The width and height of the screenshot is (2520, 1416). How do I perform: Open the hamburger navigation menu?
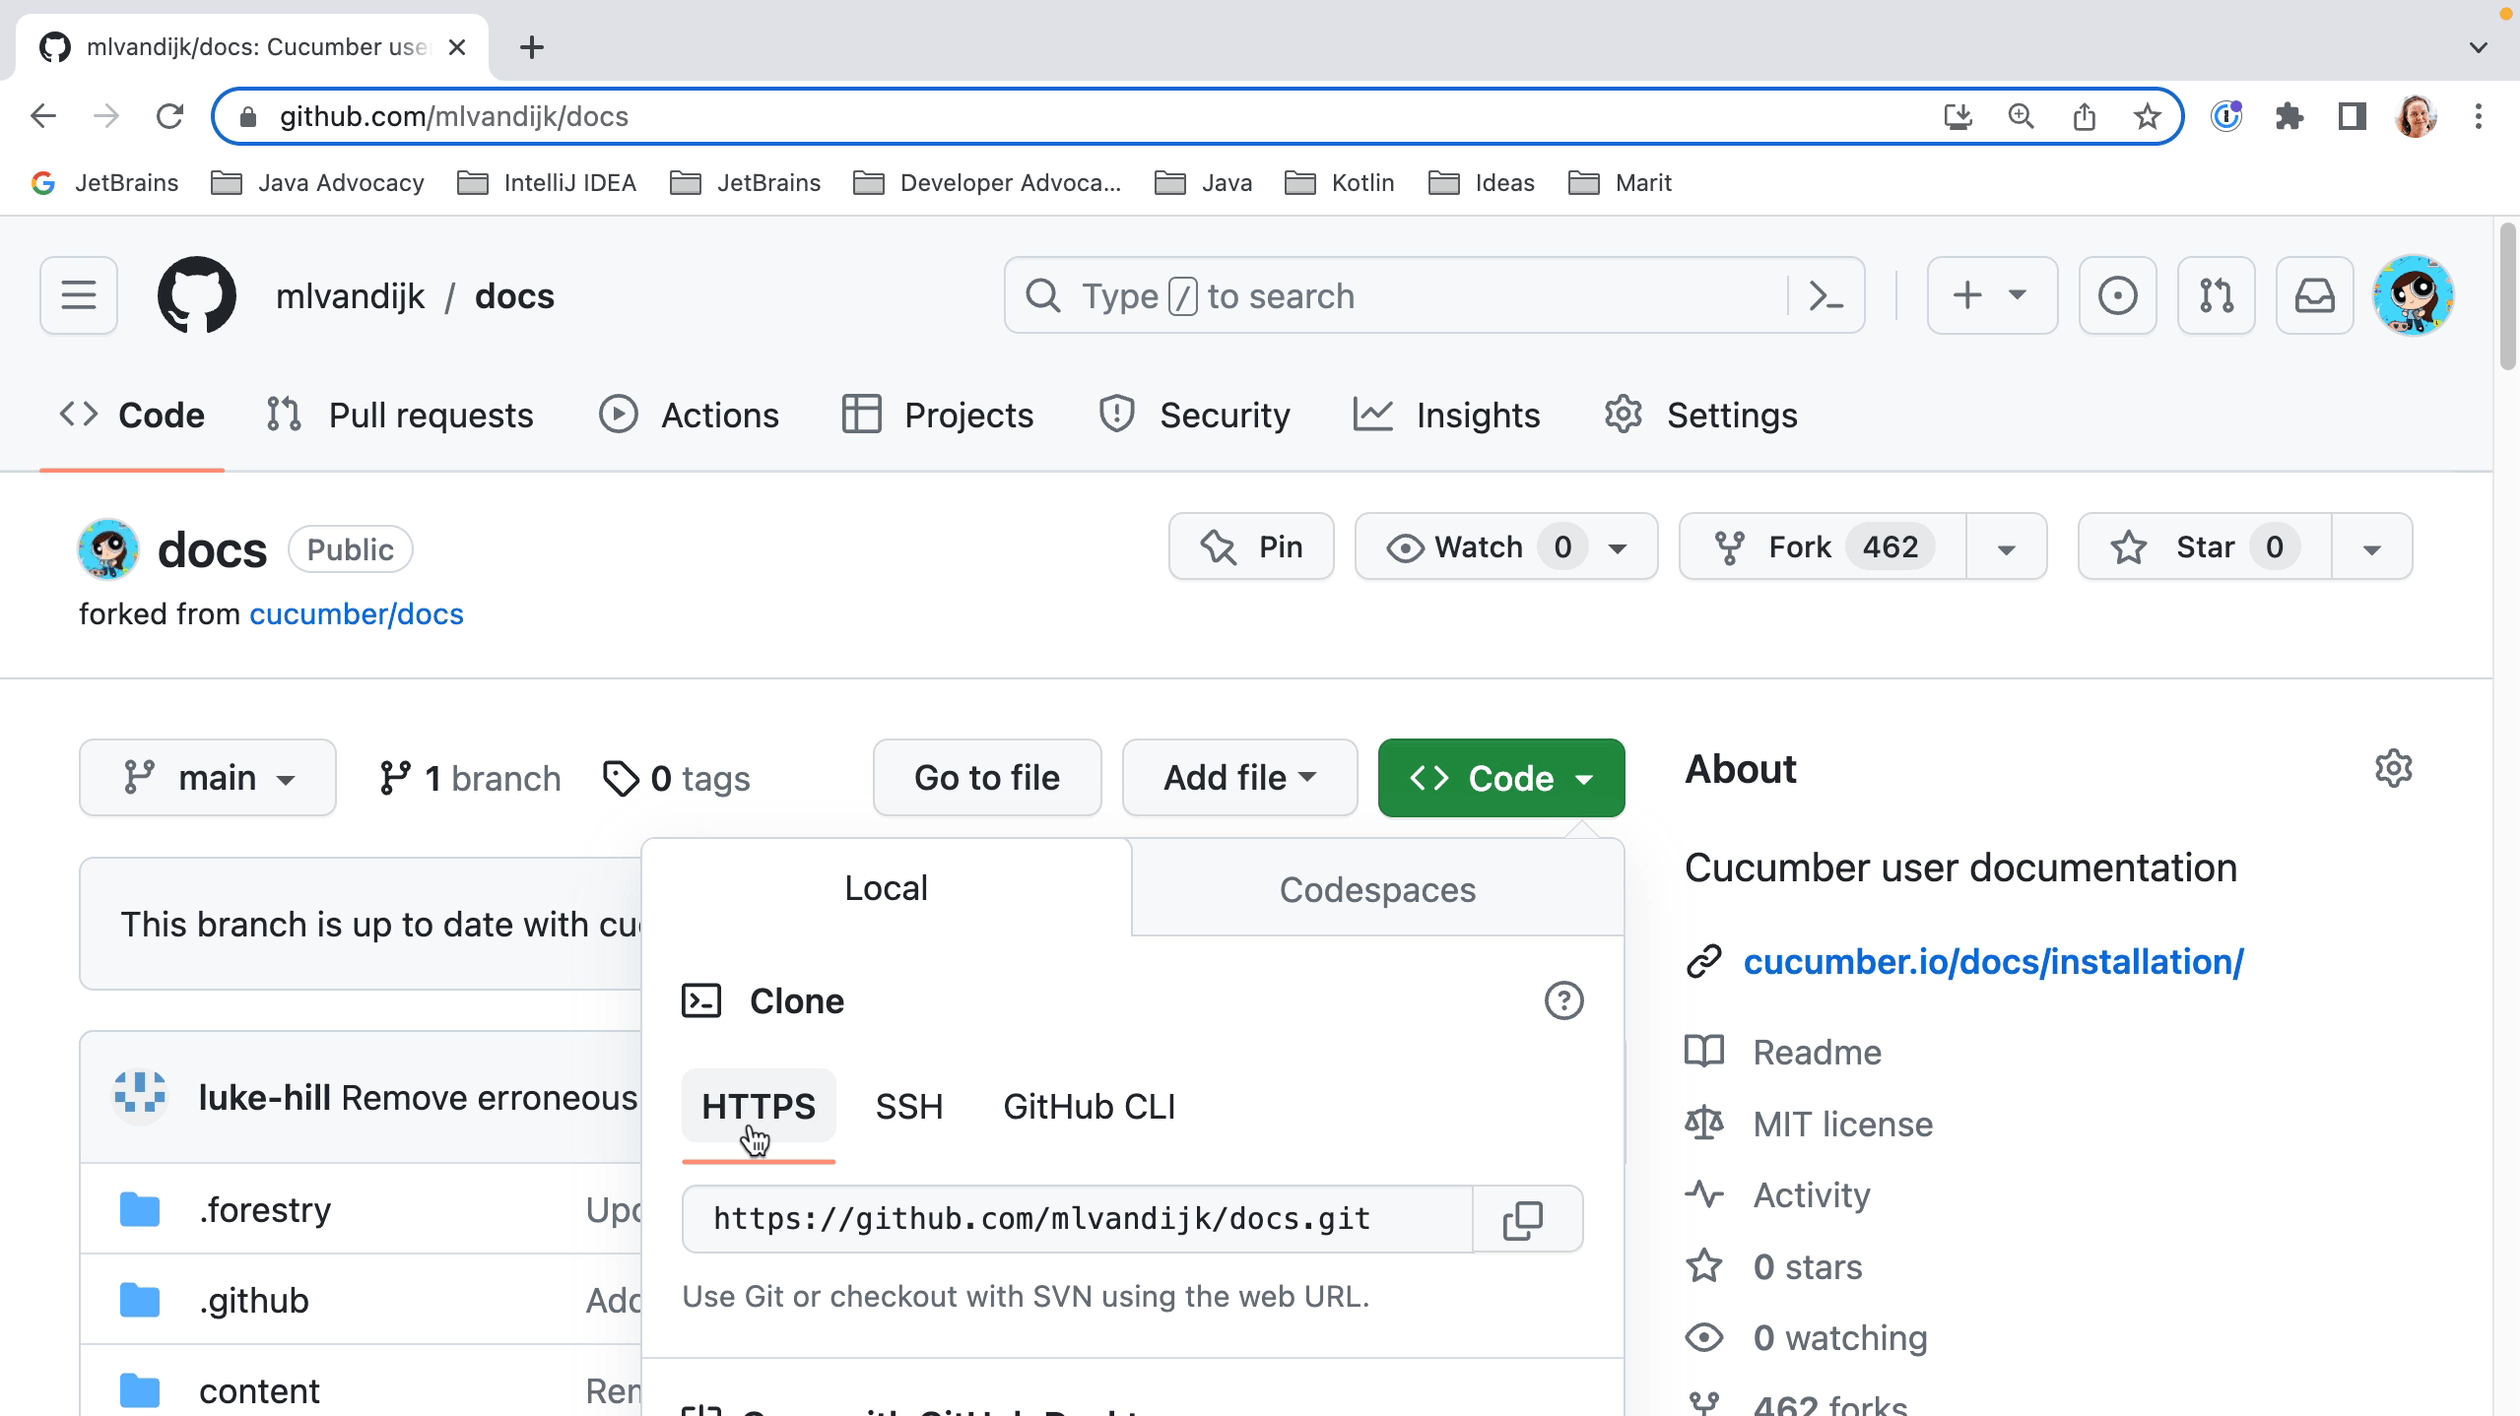pyautogui.click(x=78, y=296)
